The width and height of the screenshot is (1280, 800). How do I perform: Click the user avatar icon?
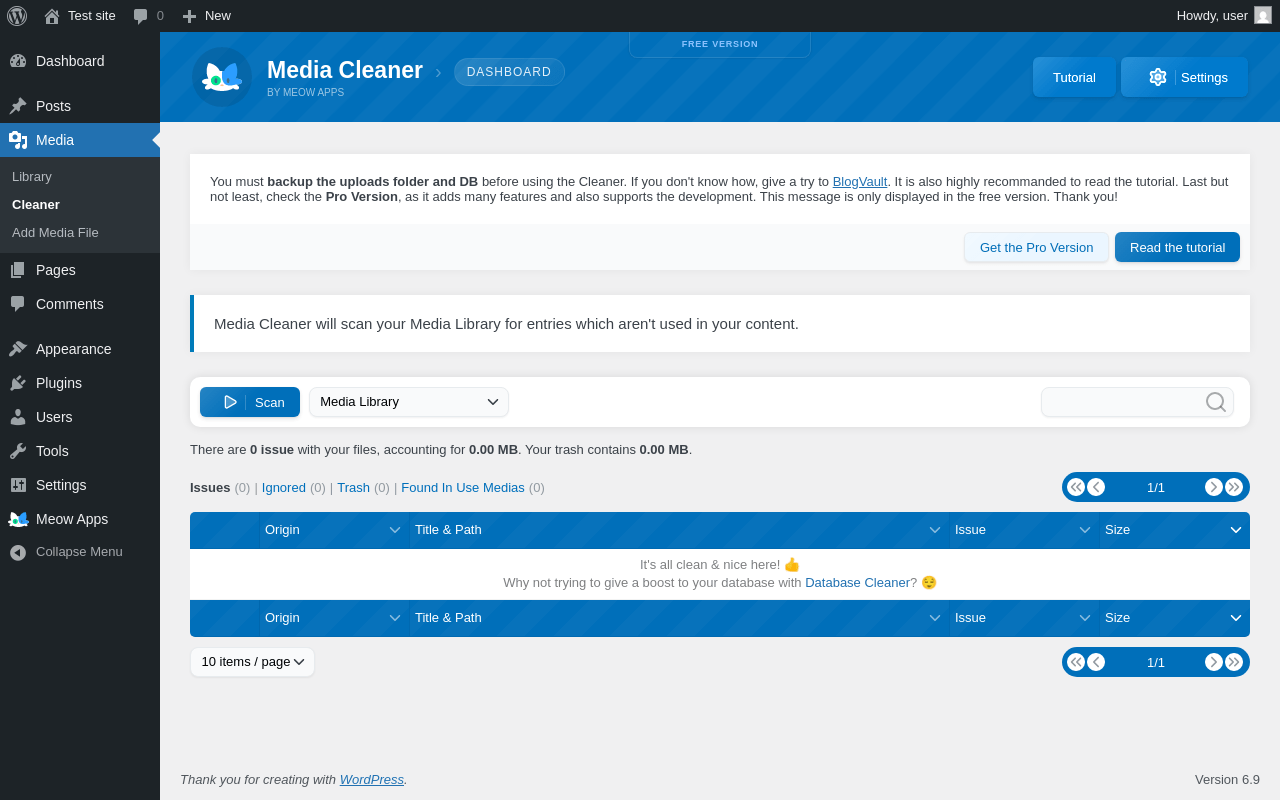(x=1263, y=15)
